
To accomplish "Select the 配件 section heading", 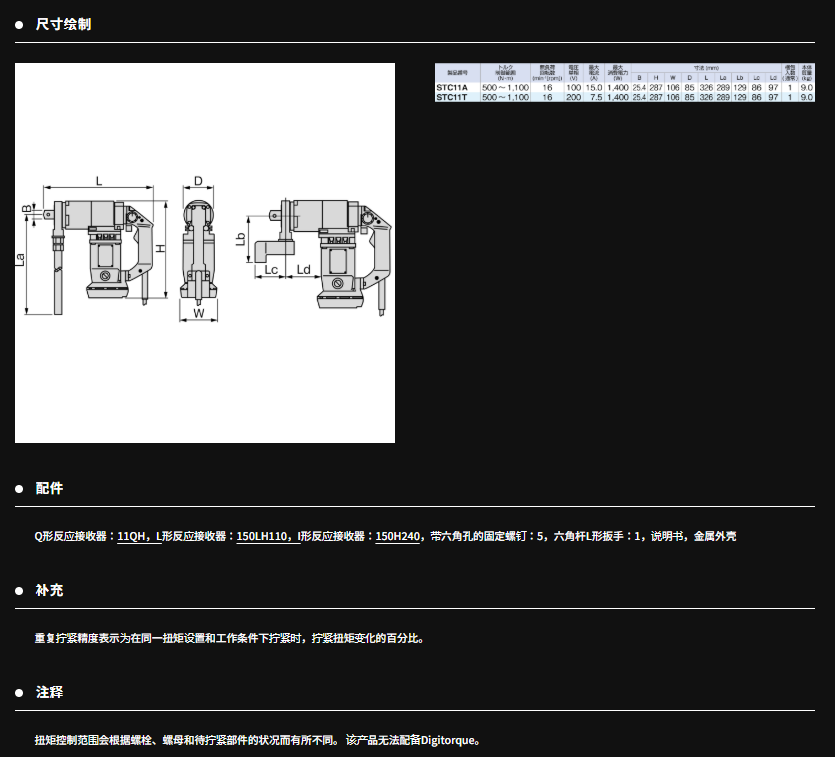I will click(49, 489).
